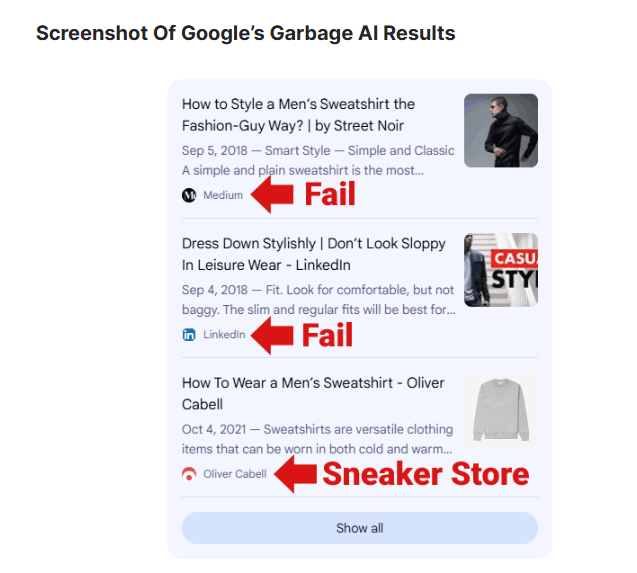Image resolution: width=637 pixels, height=573 pixels.
Task: Click the Oliver Cabell logo icon
Action: [x=189, y=474]
